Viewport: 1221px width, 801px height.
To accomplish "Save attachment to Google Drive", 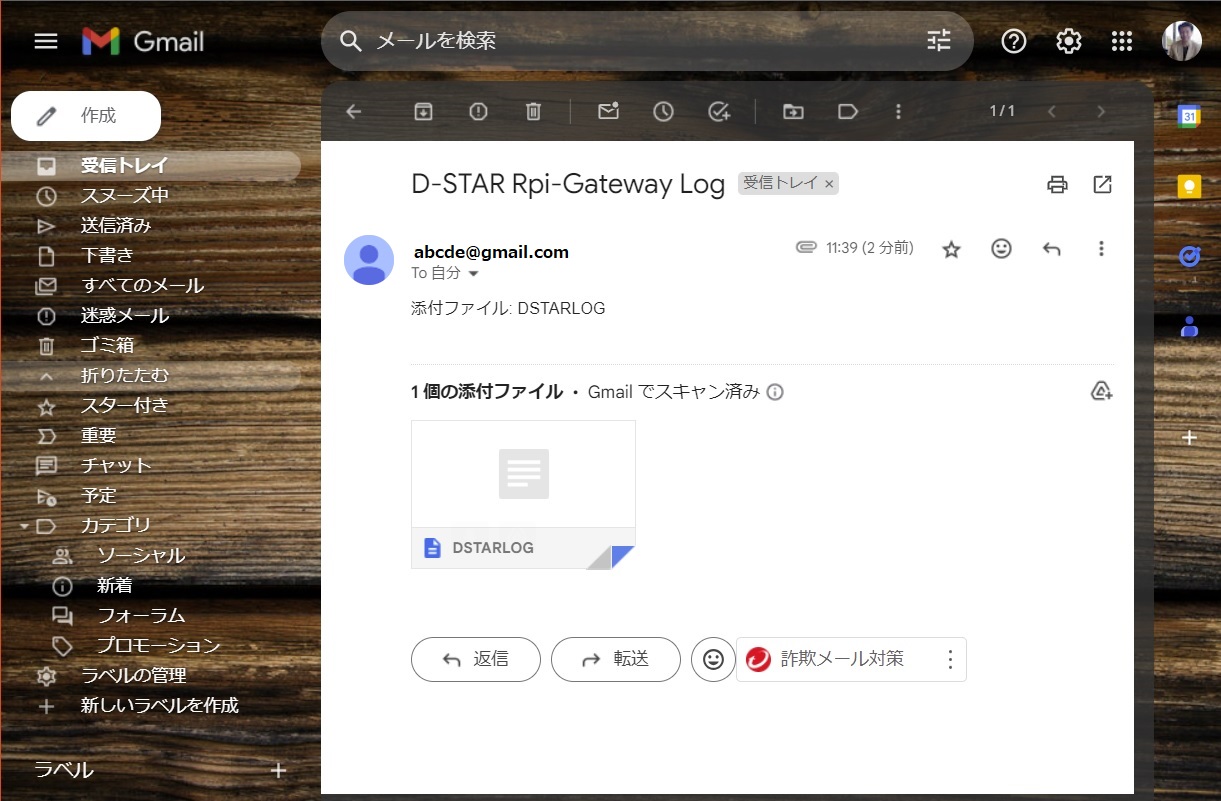I will (1101, 392).
